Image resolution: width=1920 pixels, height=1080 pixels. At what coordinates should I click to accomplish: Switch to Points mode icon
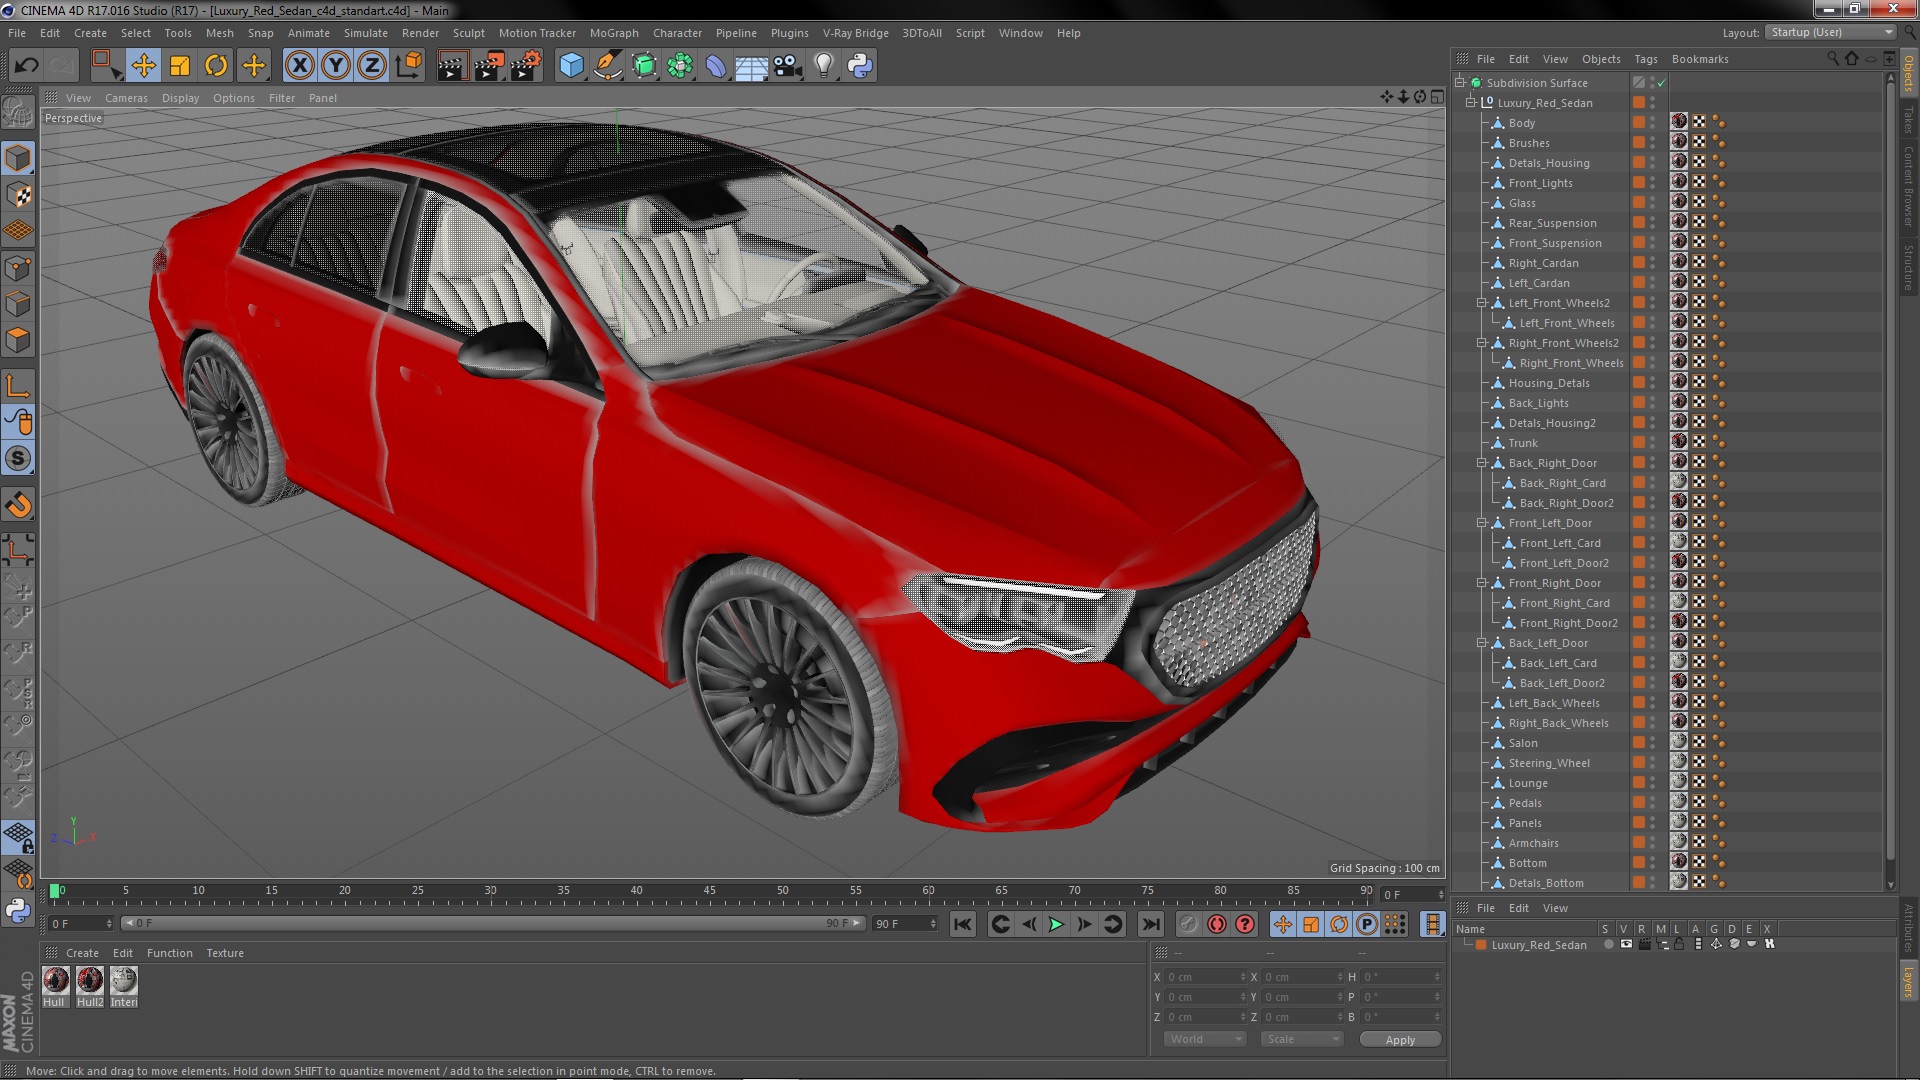pos(18,268)
